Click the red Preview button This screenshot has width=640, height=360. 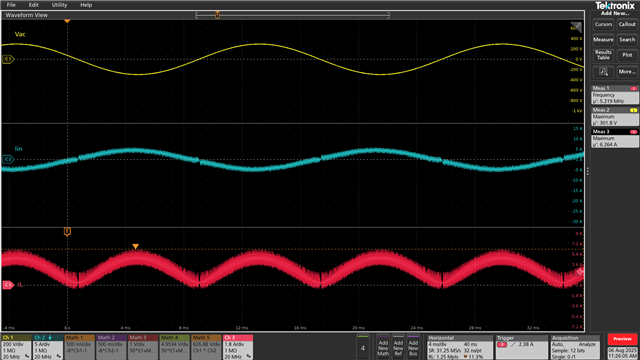click(622, 339)
